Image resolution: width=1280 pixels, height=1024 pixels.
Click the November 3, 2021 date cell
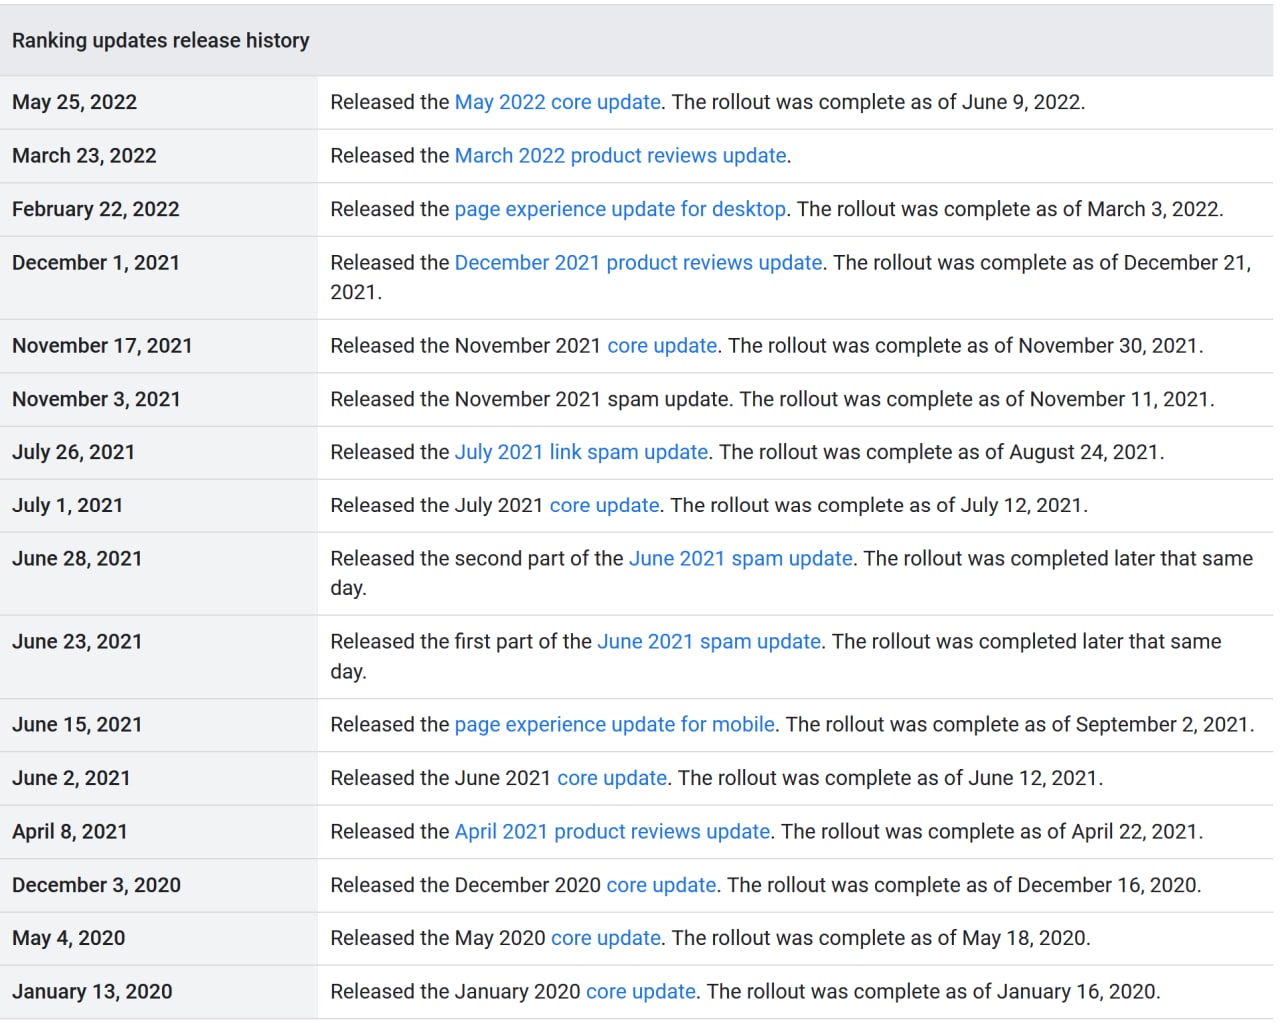tap(96, 399)
